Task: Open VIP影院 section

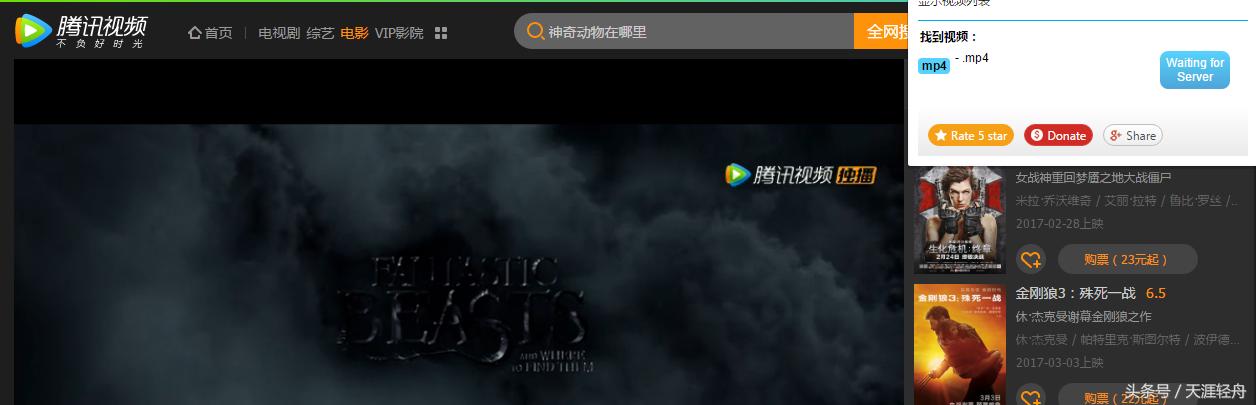Action: [x=399, y=33]
